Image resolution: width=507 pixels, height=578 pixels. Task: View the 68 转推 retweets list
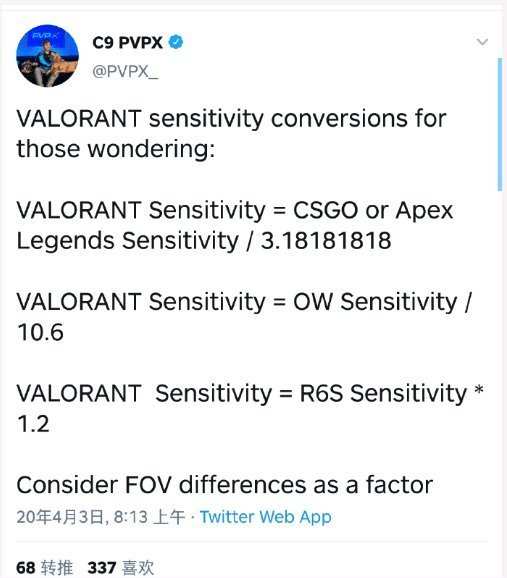45,567
